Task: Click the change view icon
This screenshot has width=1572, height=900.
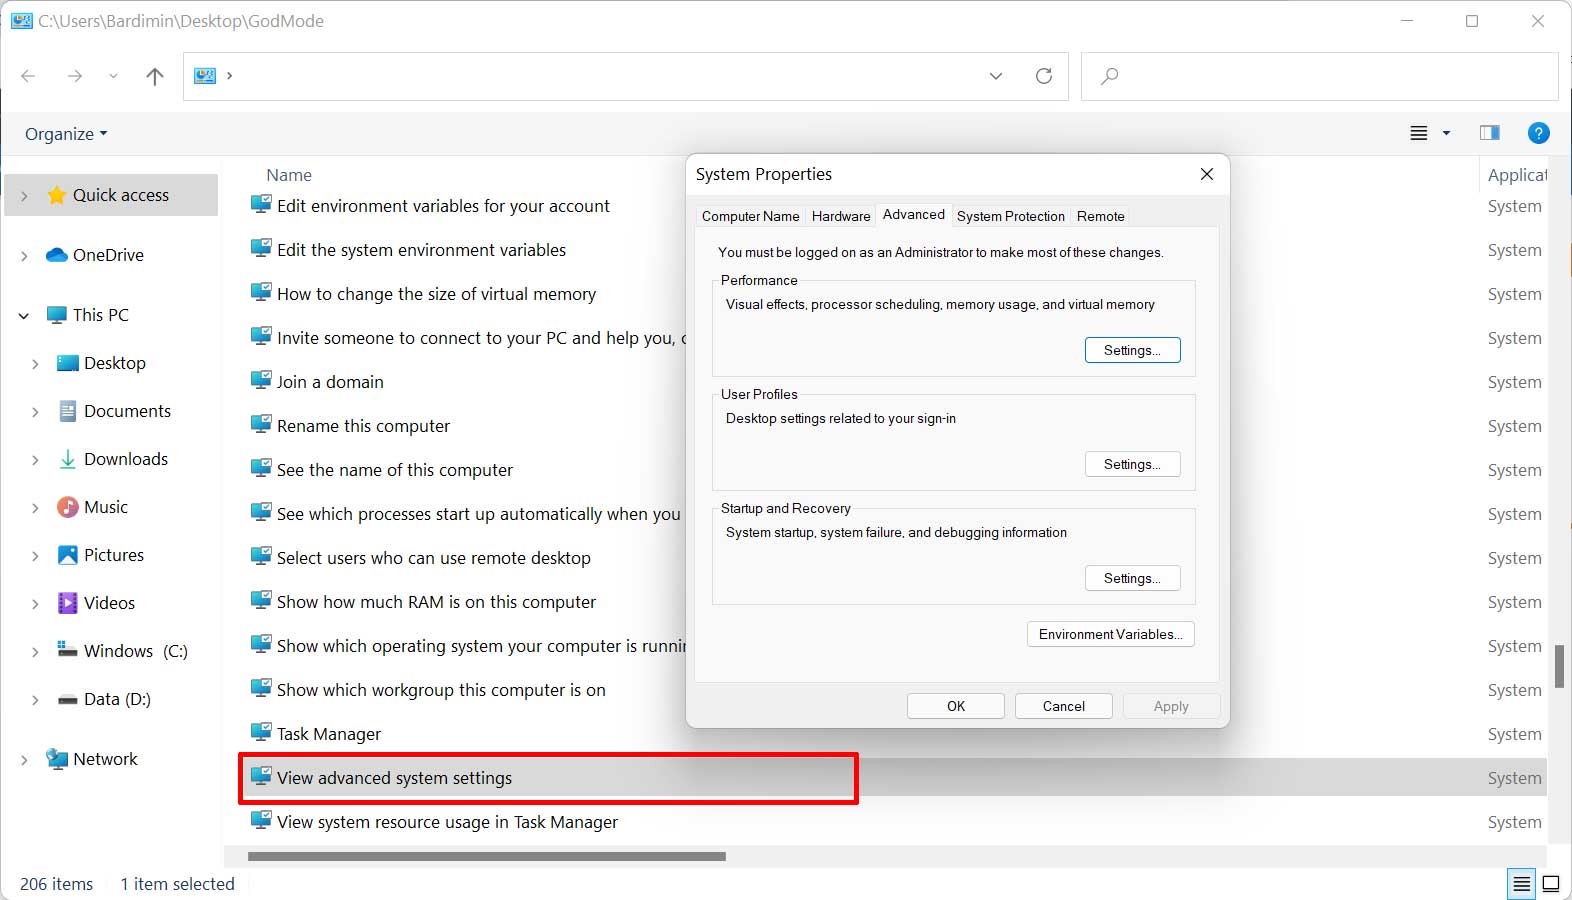Action: pyautogui.click(x=1419, y=133)
